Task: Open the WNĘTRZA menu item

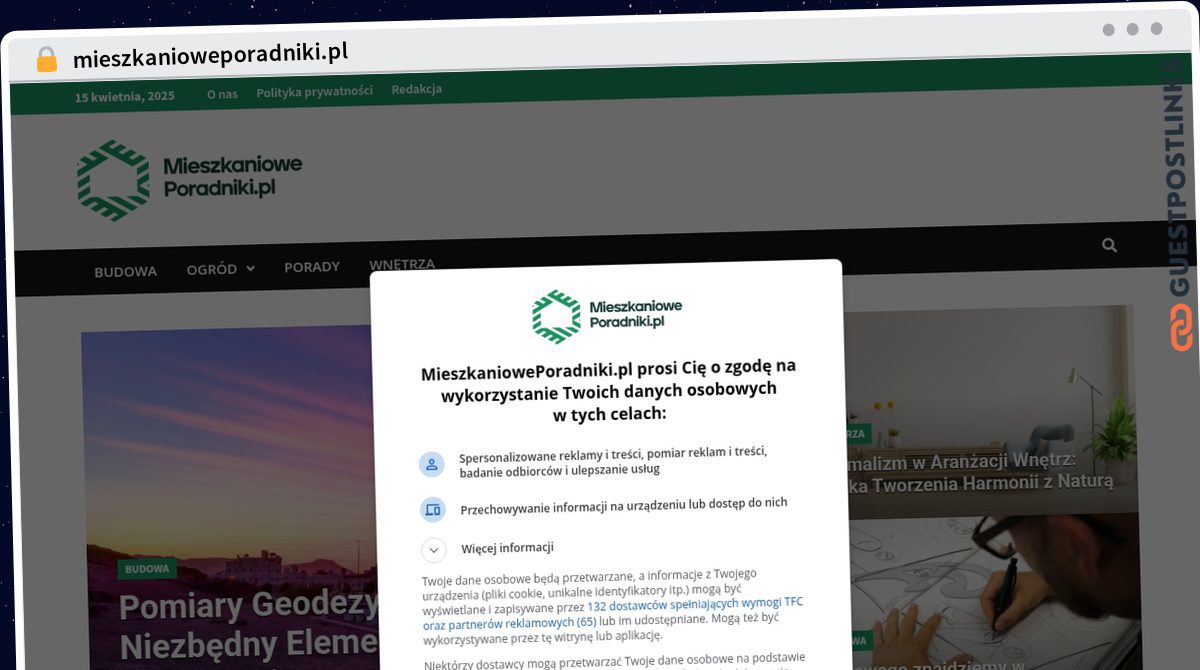Action: tap(402, 264)
